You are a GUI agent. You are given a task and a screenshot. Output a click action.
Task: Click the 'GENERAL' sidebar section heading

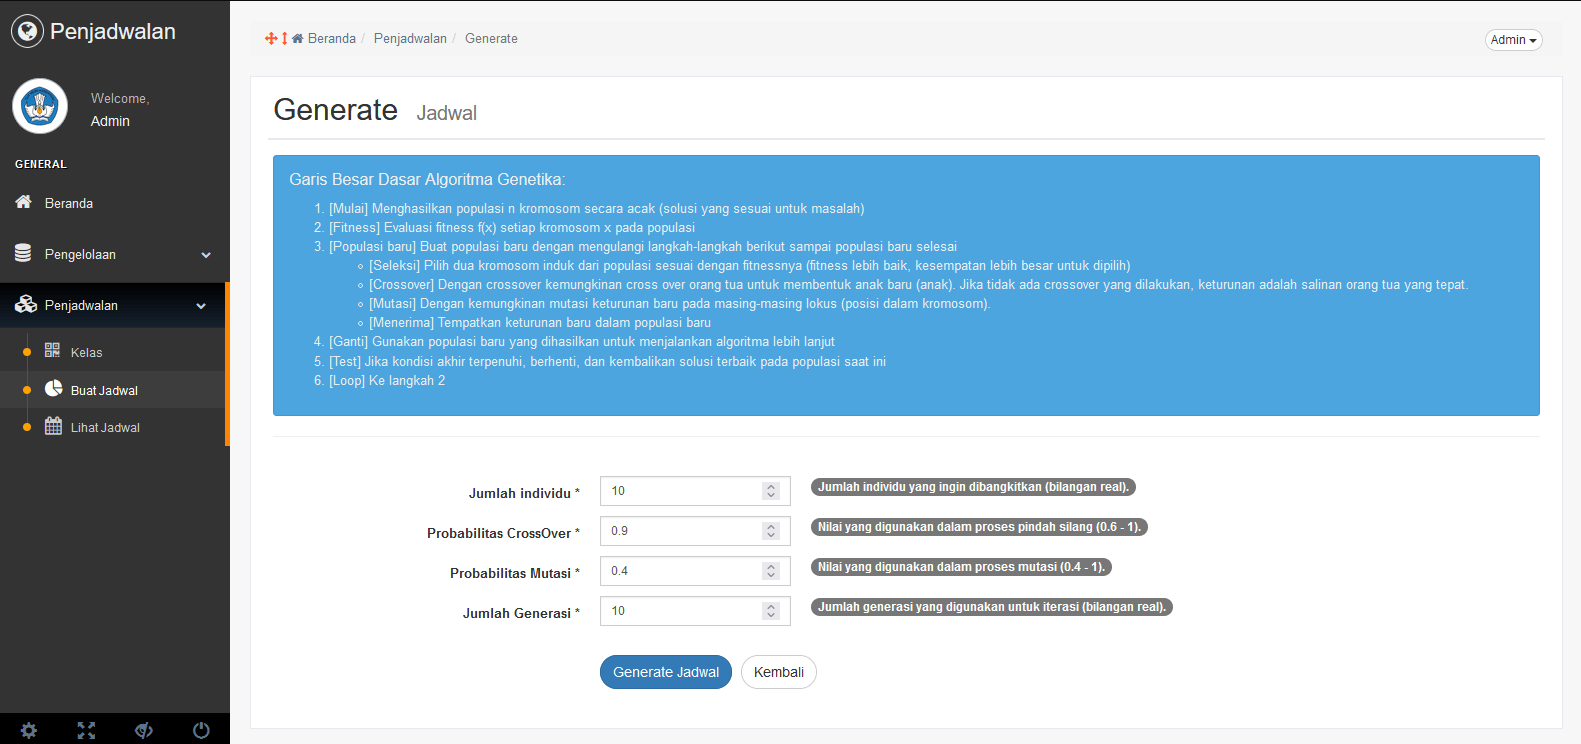[41, 164]
